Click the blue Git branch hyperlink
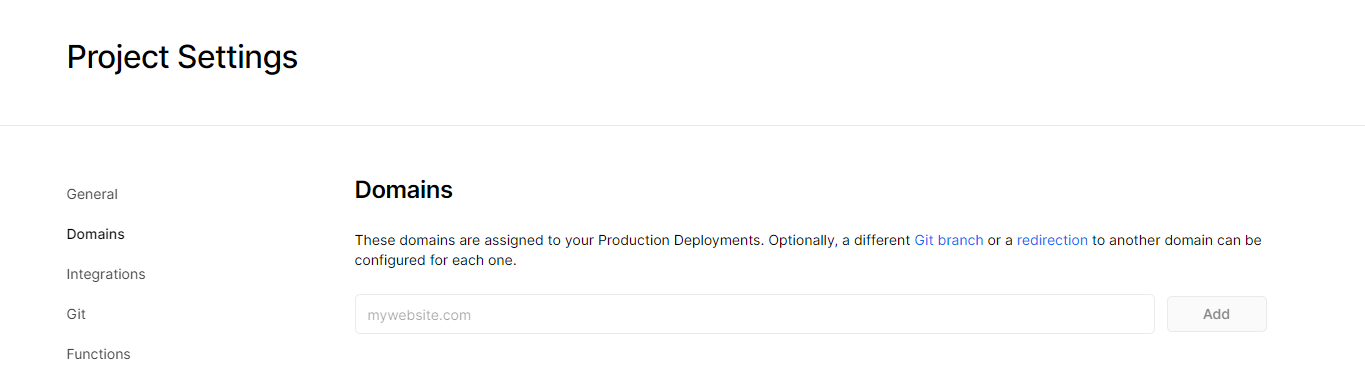 tap(949, 241)
